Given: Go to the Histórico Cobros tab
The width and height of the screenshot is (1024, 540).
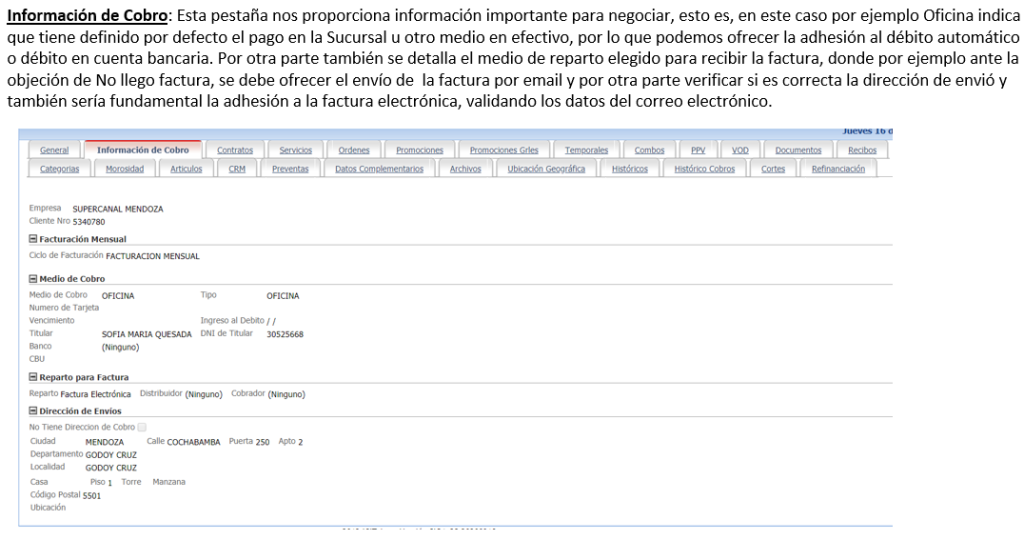Looking at the screenshot, I should tap(704, 169).
